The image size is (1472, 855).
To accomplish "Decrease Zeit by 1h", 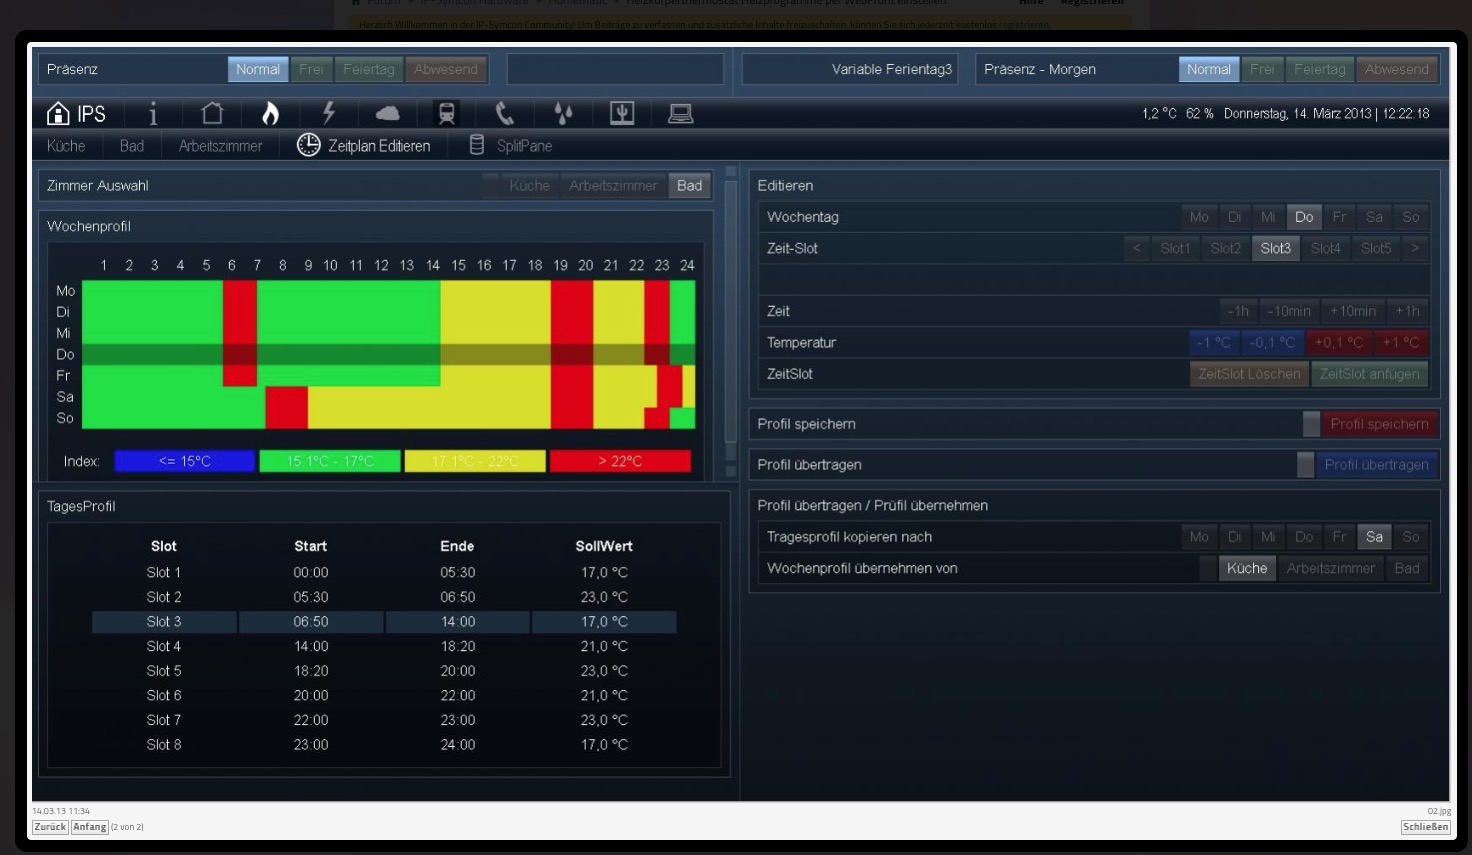I will point(1238,311).
